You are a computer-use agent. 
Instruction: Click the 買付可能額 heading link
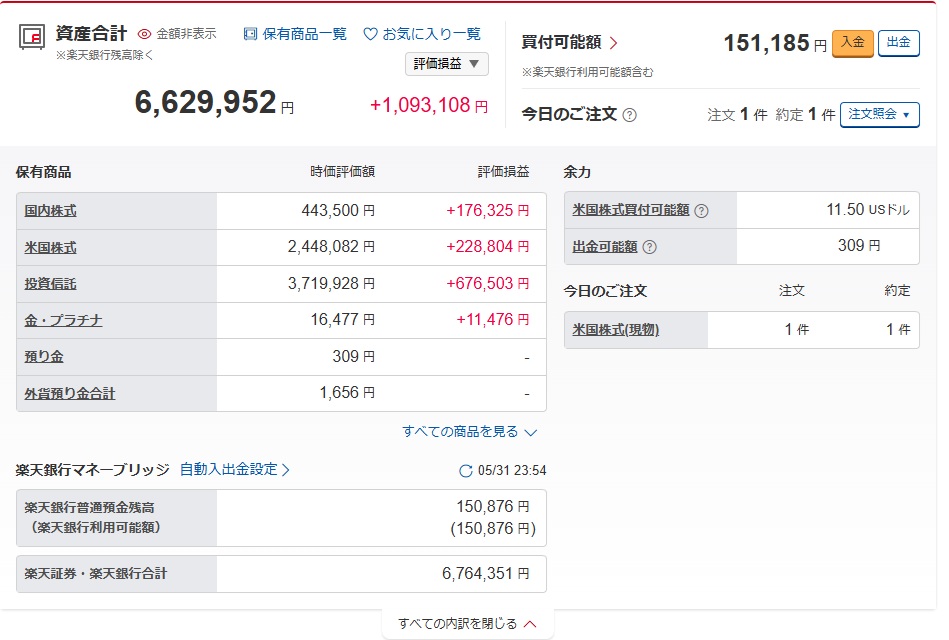pyautogui.click(x=562, y=42)
